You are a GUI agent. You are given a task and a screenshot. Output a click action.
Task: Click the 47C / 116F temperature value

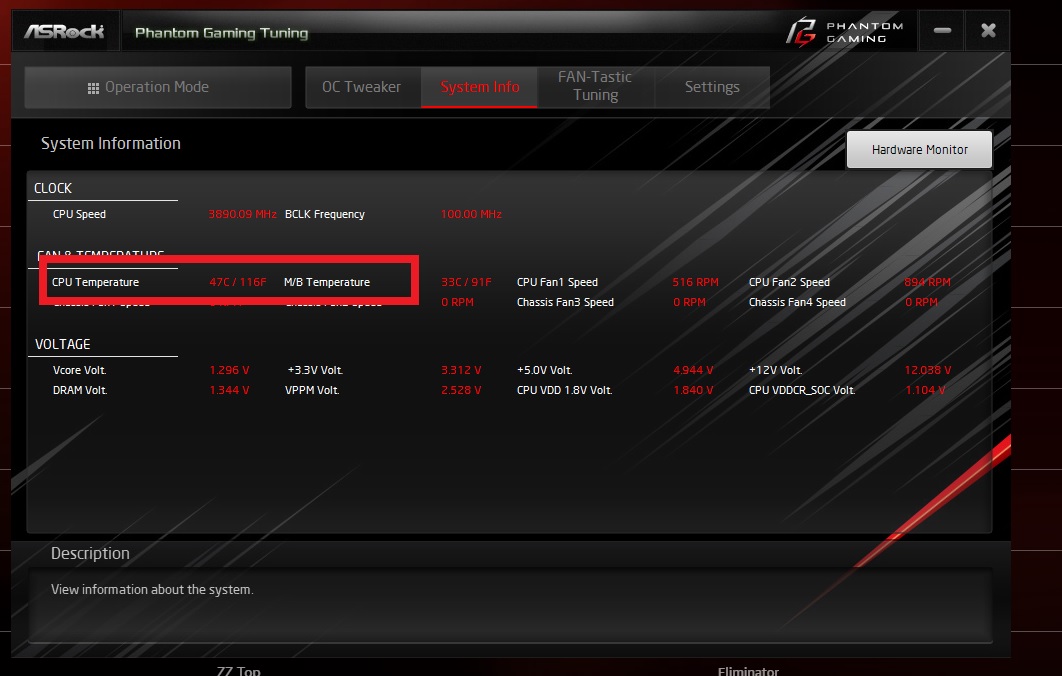point(238,282)
